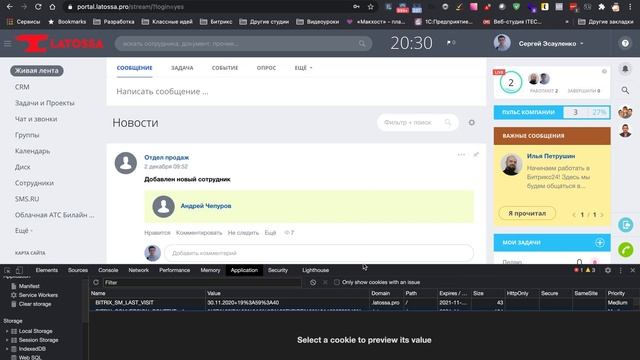Open the Ещё dropdown in post composer tabs
The height and width of the screenshot is (360, 640).
[303, 68]
